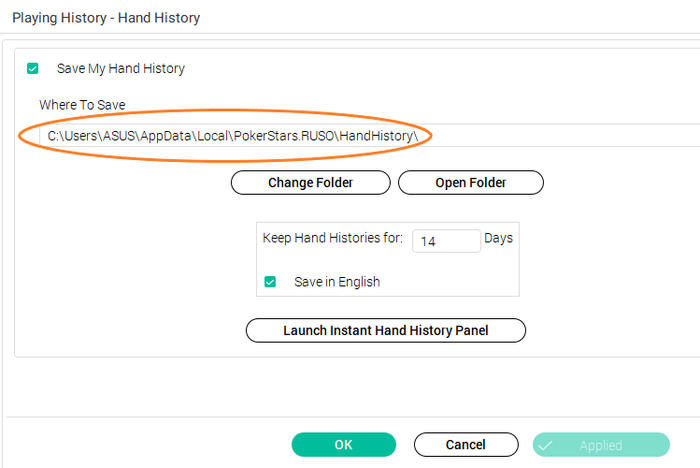The width and height of the screenshot is (700, 468).
Task: Click the 'Save in English' label text
Action: [x=337, y=282]
